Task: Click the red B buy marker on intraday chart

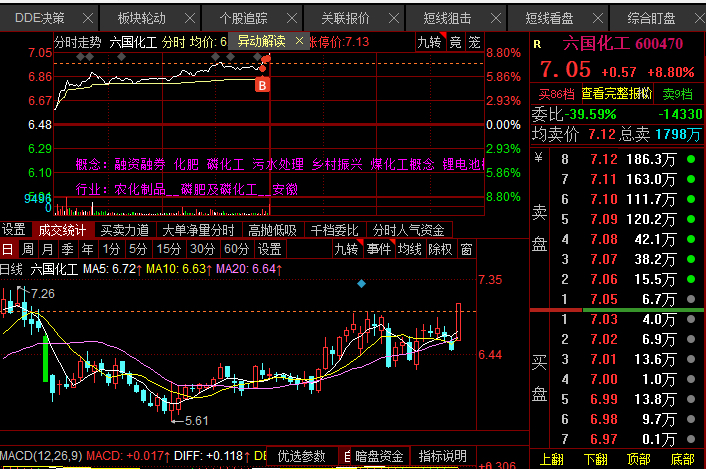Action: click(262, 85)
